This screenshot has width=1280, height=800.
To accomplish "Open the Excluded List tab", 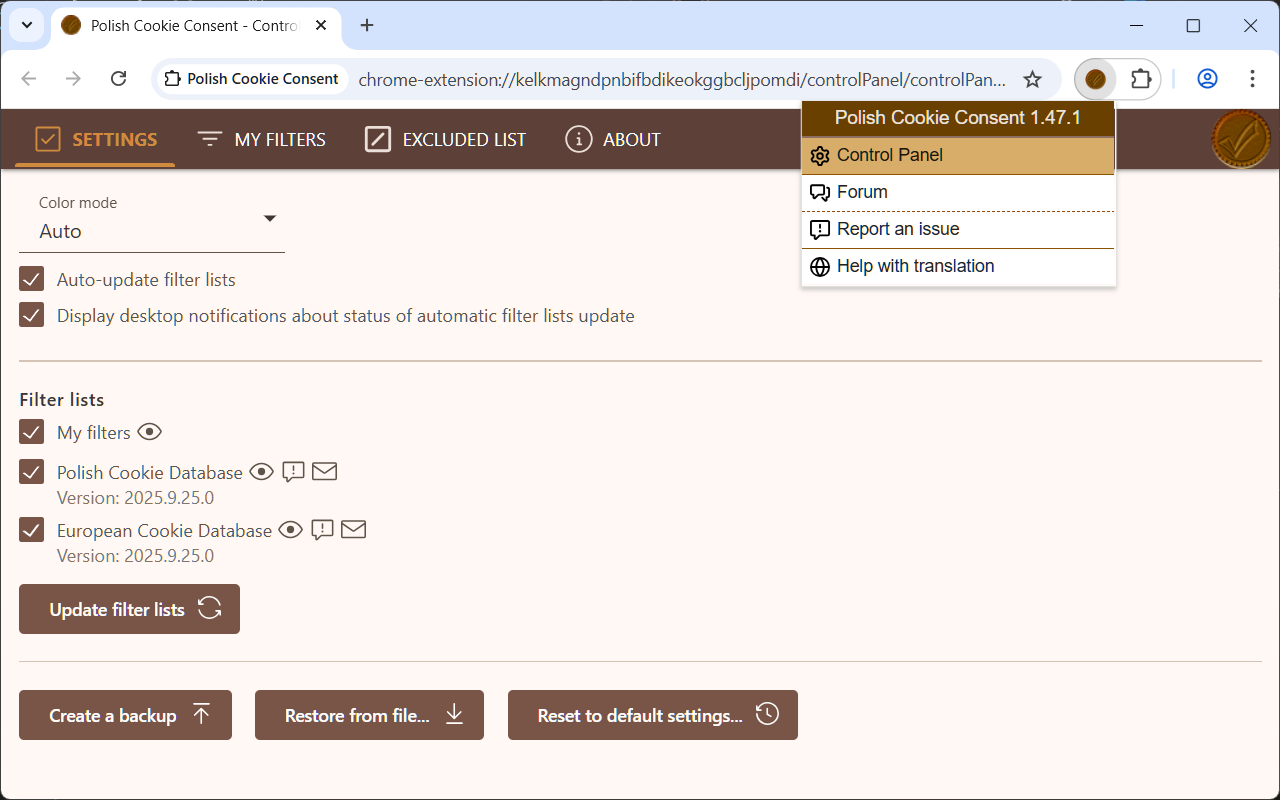I will pos(445,139).
